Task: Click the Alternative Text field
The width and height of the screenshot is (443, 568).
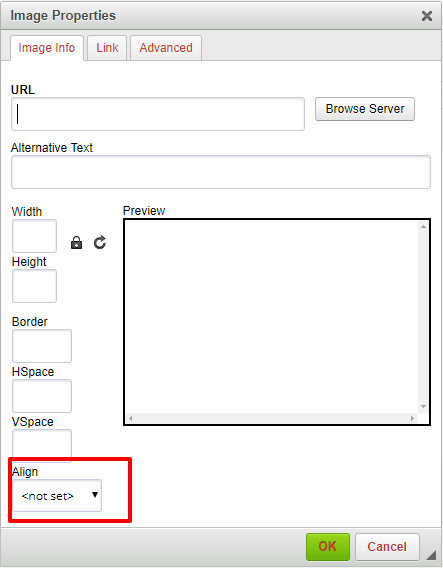Action: click(221, 172)
